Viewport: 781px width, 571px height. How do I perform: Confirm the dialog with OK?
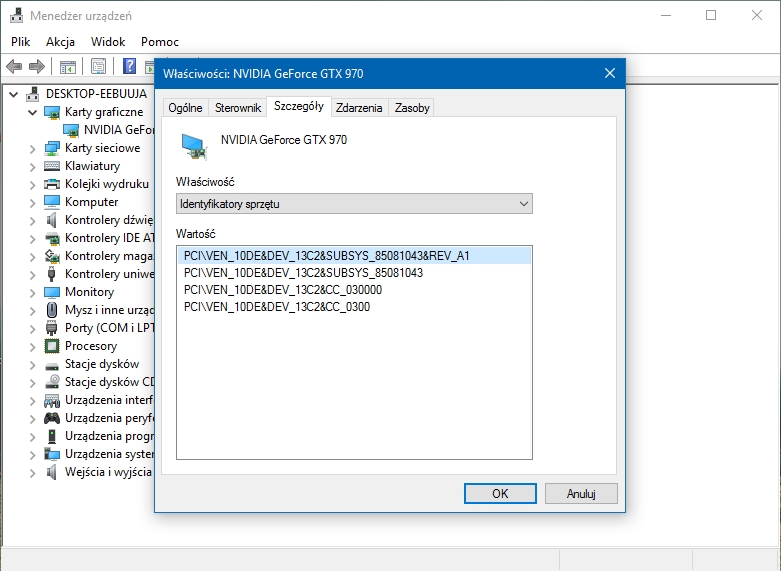pos(500,493)
